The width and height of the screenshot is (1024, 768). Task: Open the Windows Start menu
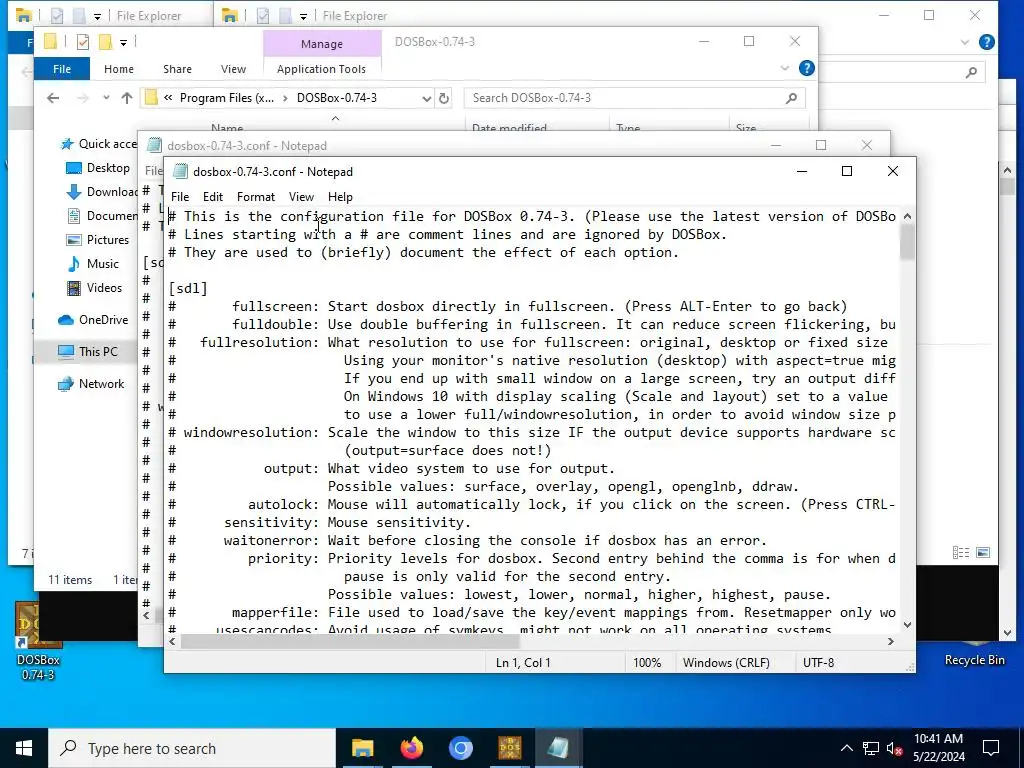tap(24, 748)
